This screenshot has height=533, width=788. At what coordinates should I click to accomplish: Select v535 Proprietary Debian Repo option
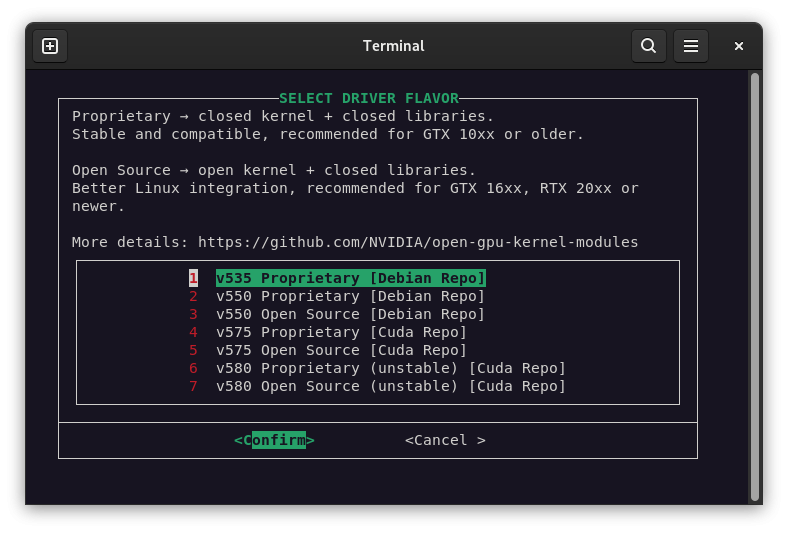pyautogui.click(x=350, y=278)
